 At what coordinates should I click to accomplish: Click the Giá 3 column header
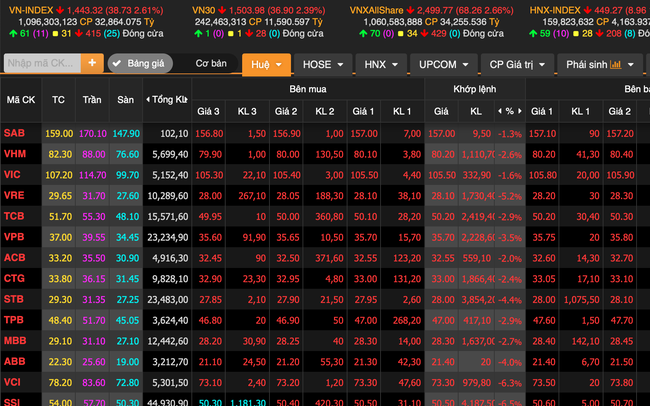(x=208, y=111)
